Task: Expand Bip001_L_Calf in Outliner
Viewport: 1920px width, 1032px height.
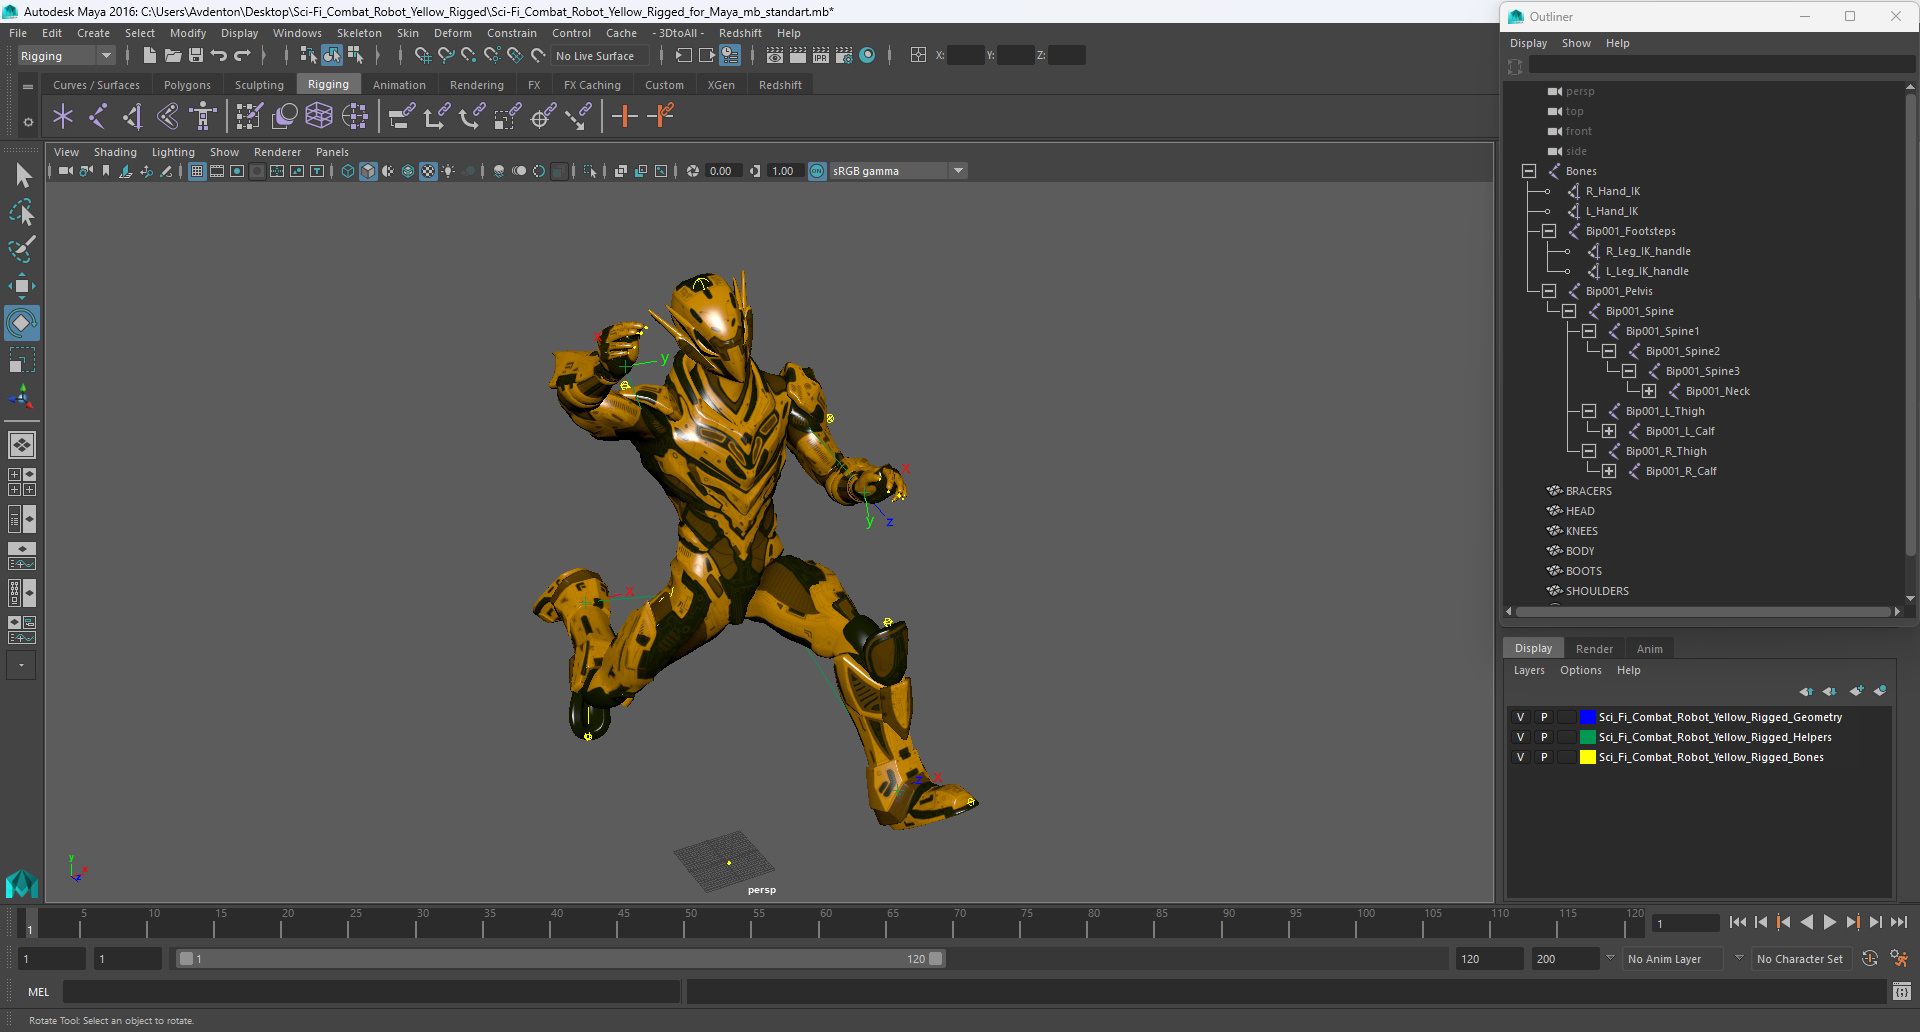Action: pos(1609,431)
